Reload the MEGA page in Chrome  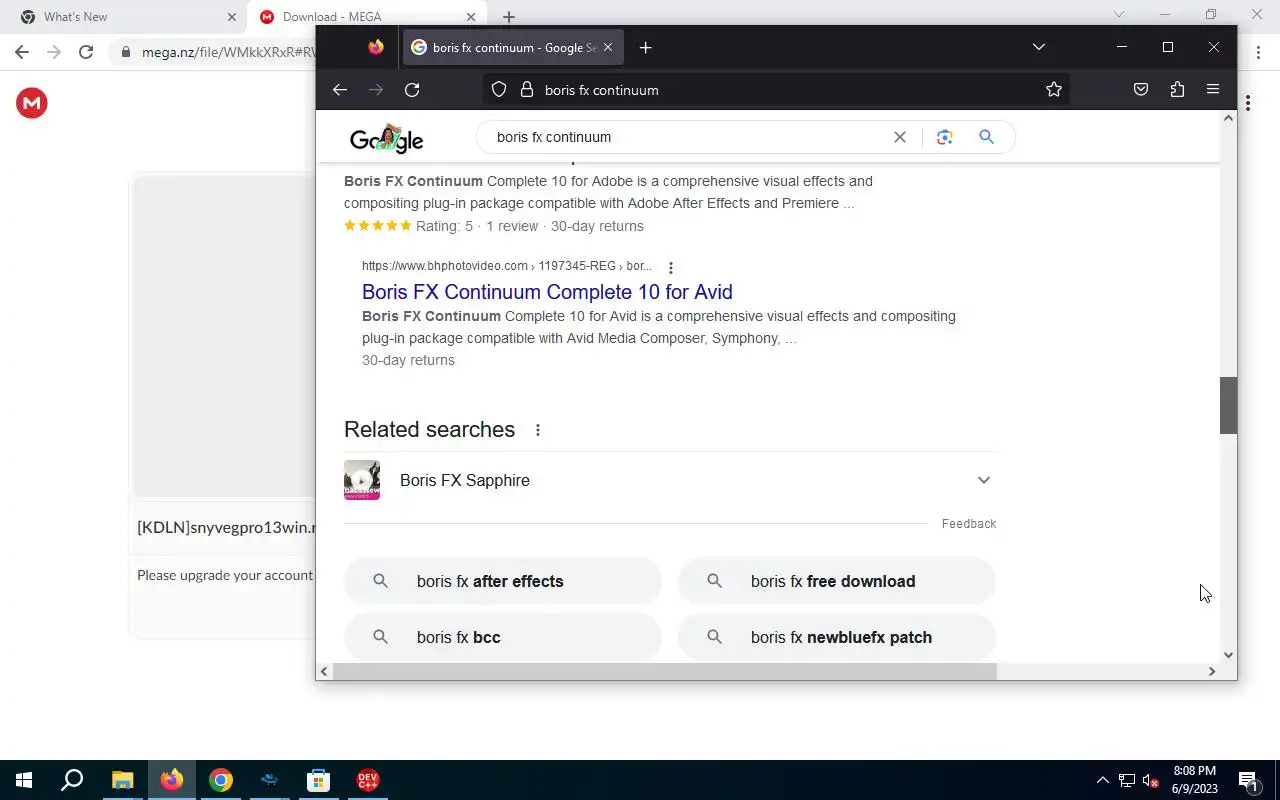86,52
